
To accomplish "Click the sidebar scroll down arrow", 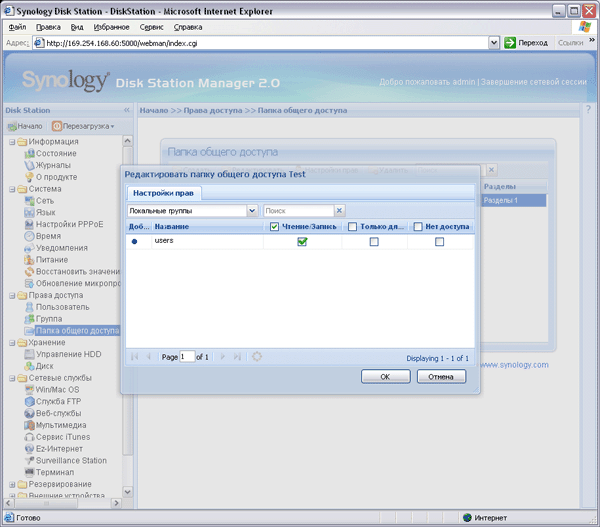I will [127, 491].
